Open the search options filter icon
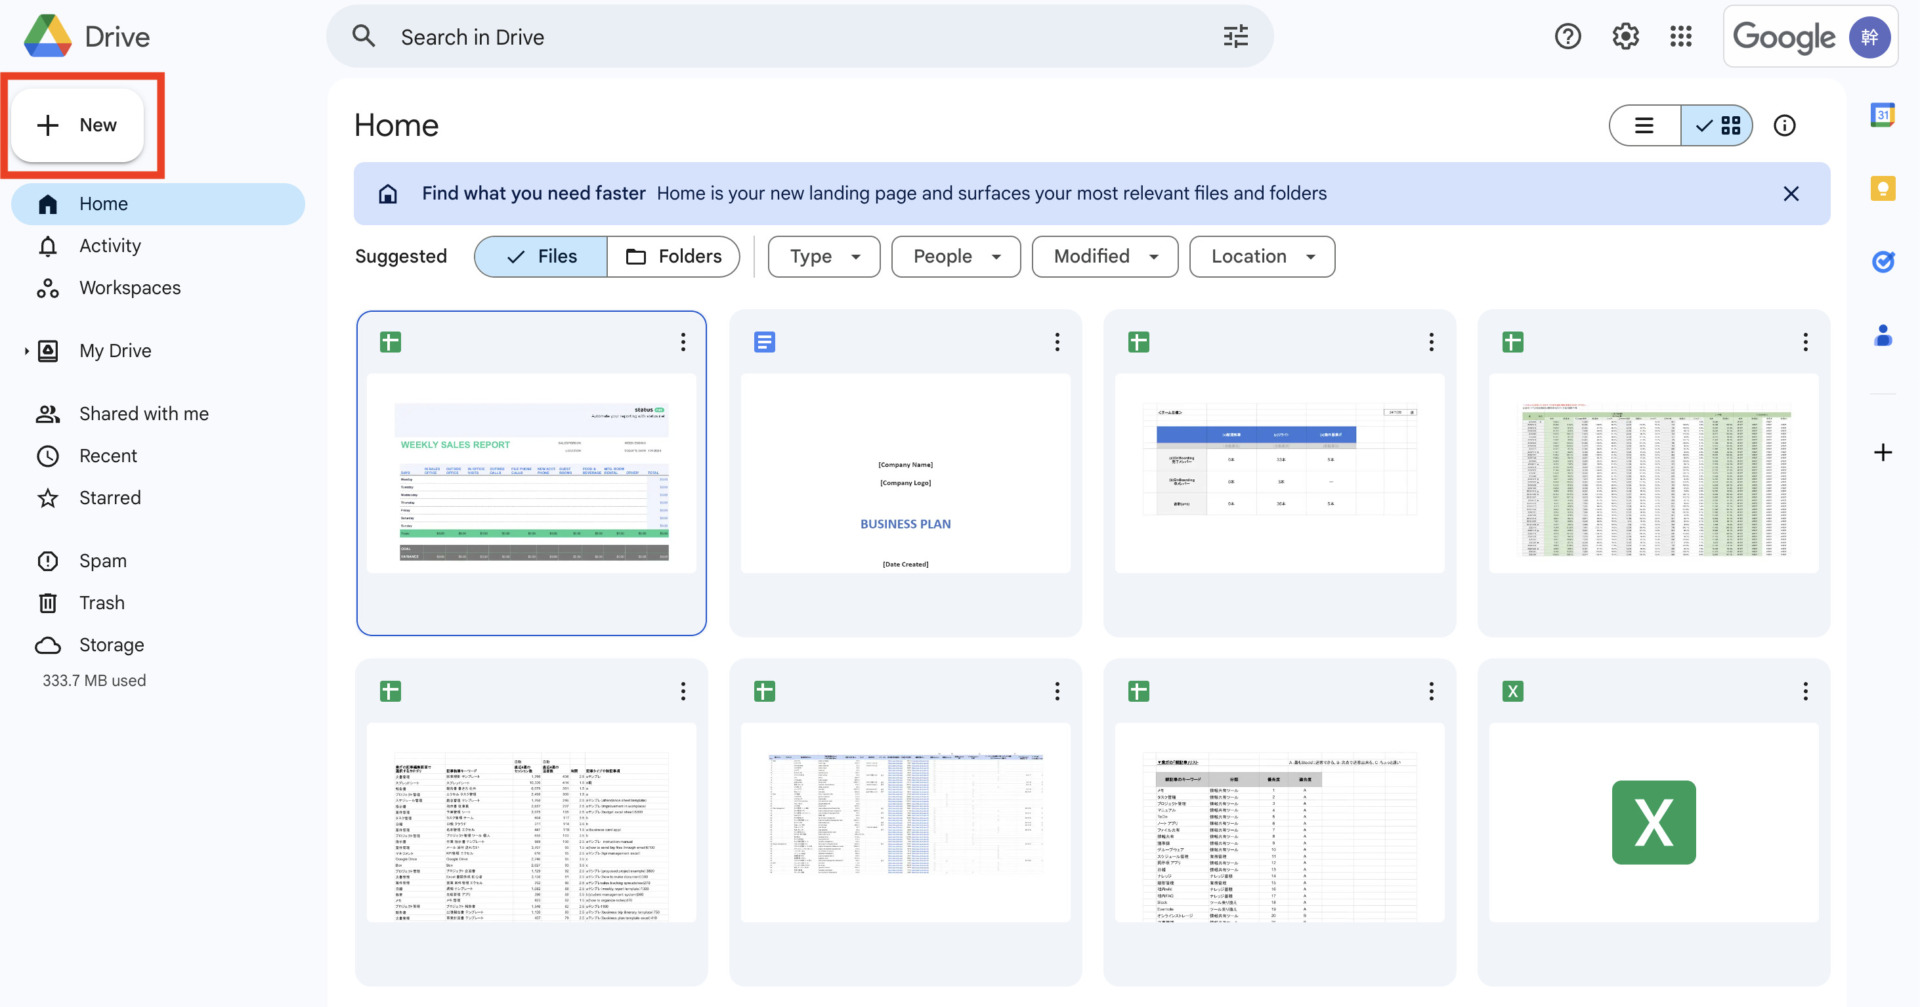 [x=1235, y=37]
